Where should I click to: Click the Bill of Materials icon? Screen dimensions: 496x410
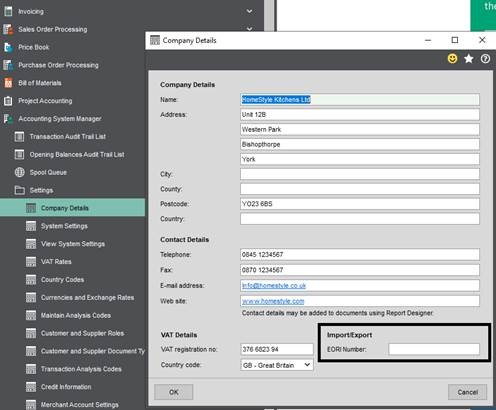pyautogui.click(x=8, y=83)
